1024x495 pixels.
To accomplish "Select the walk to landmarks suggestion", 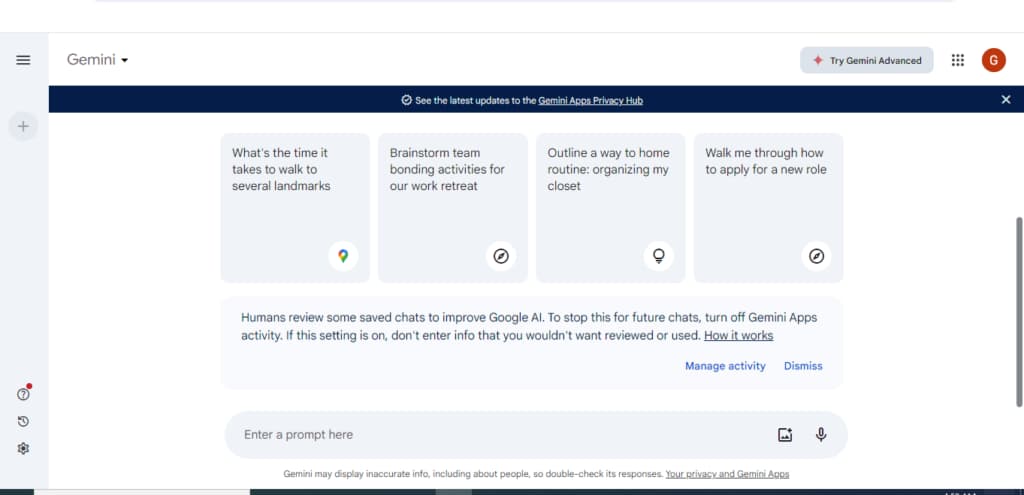I will (295, 208).
